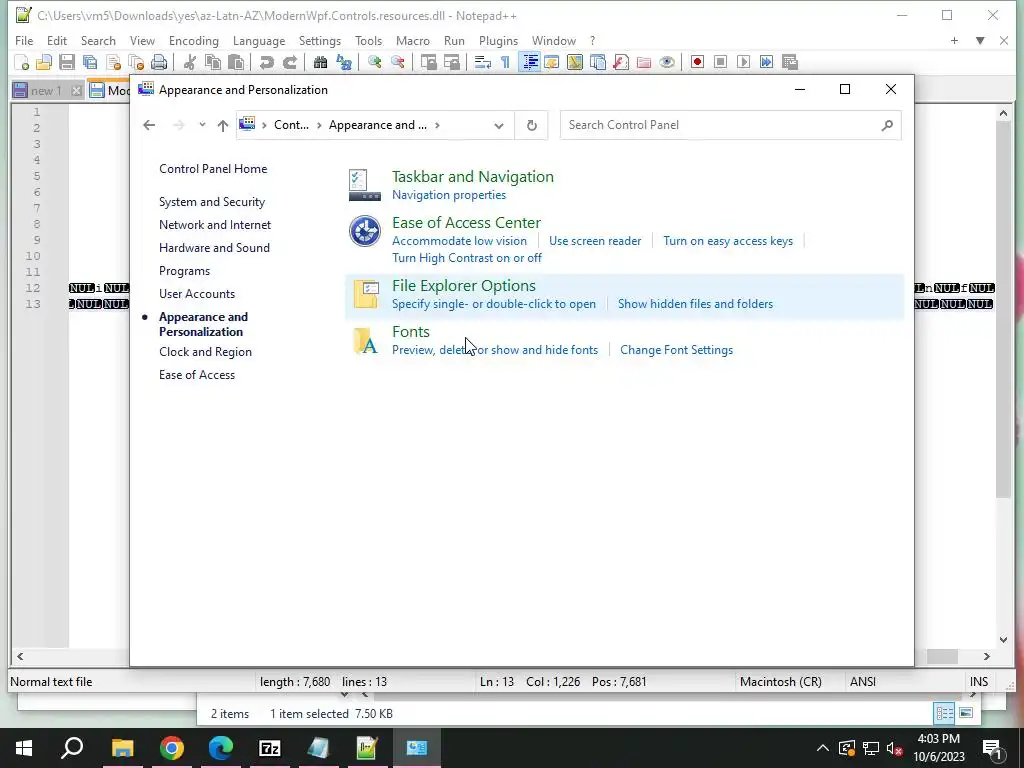1024x768 pixels.
Task: Click Notepad++ Print toolbar icon
Action: (159, 62)
